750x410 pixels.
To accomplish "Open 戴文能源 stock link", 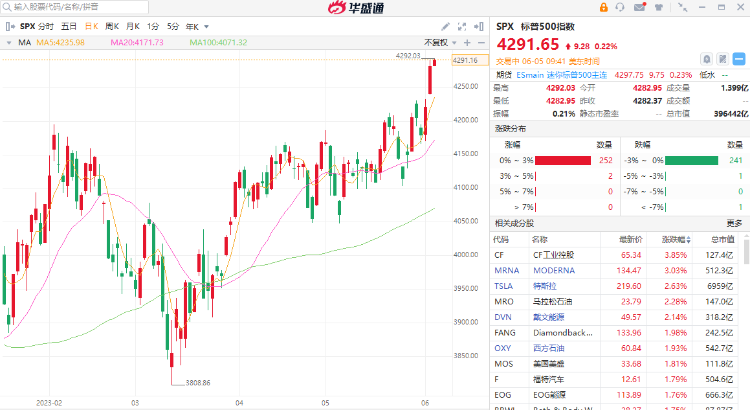I will 549,317.
